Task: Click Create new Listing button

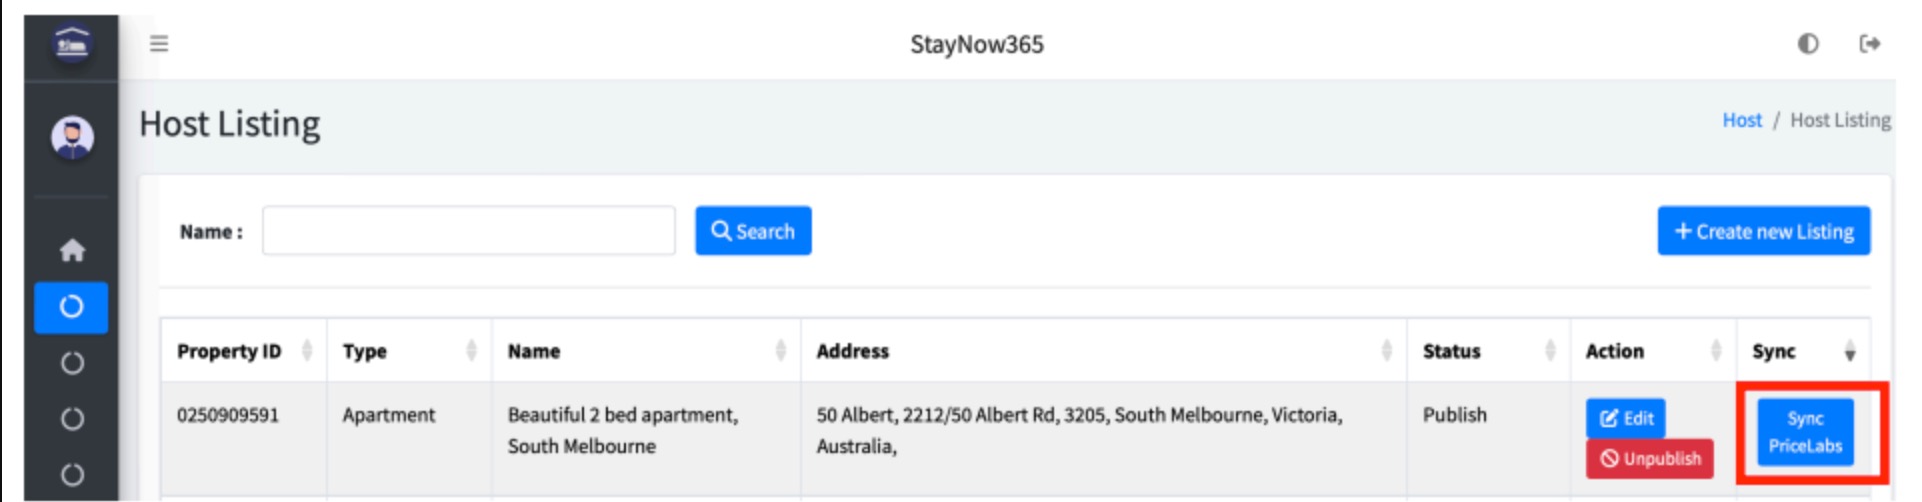Action: click(1764, 231)
